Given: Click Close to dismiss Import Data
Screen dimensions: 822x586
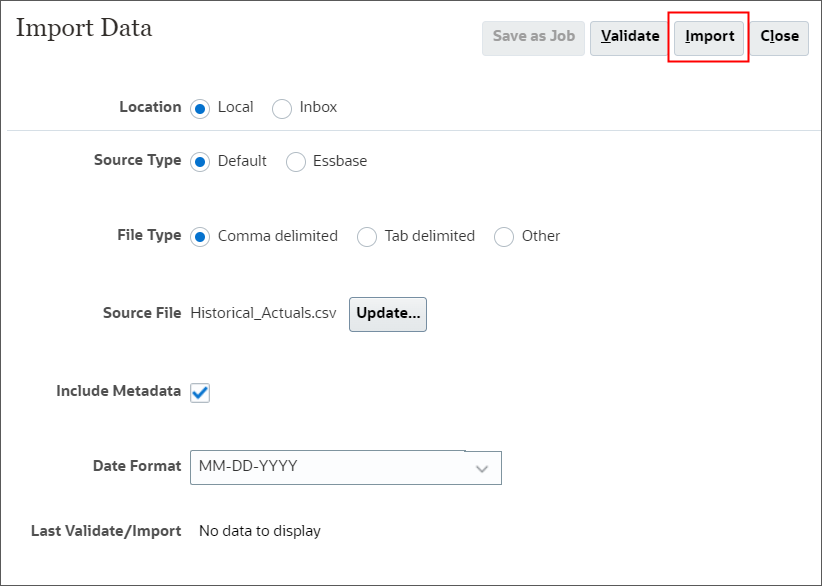Looking at the screenshot, I should click(x=780, y=37).
